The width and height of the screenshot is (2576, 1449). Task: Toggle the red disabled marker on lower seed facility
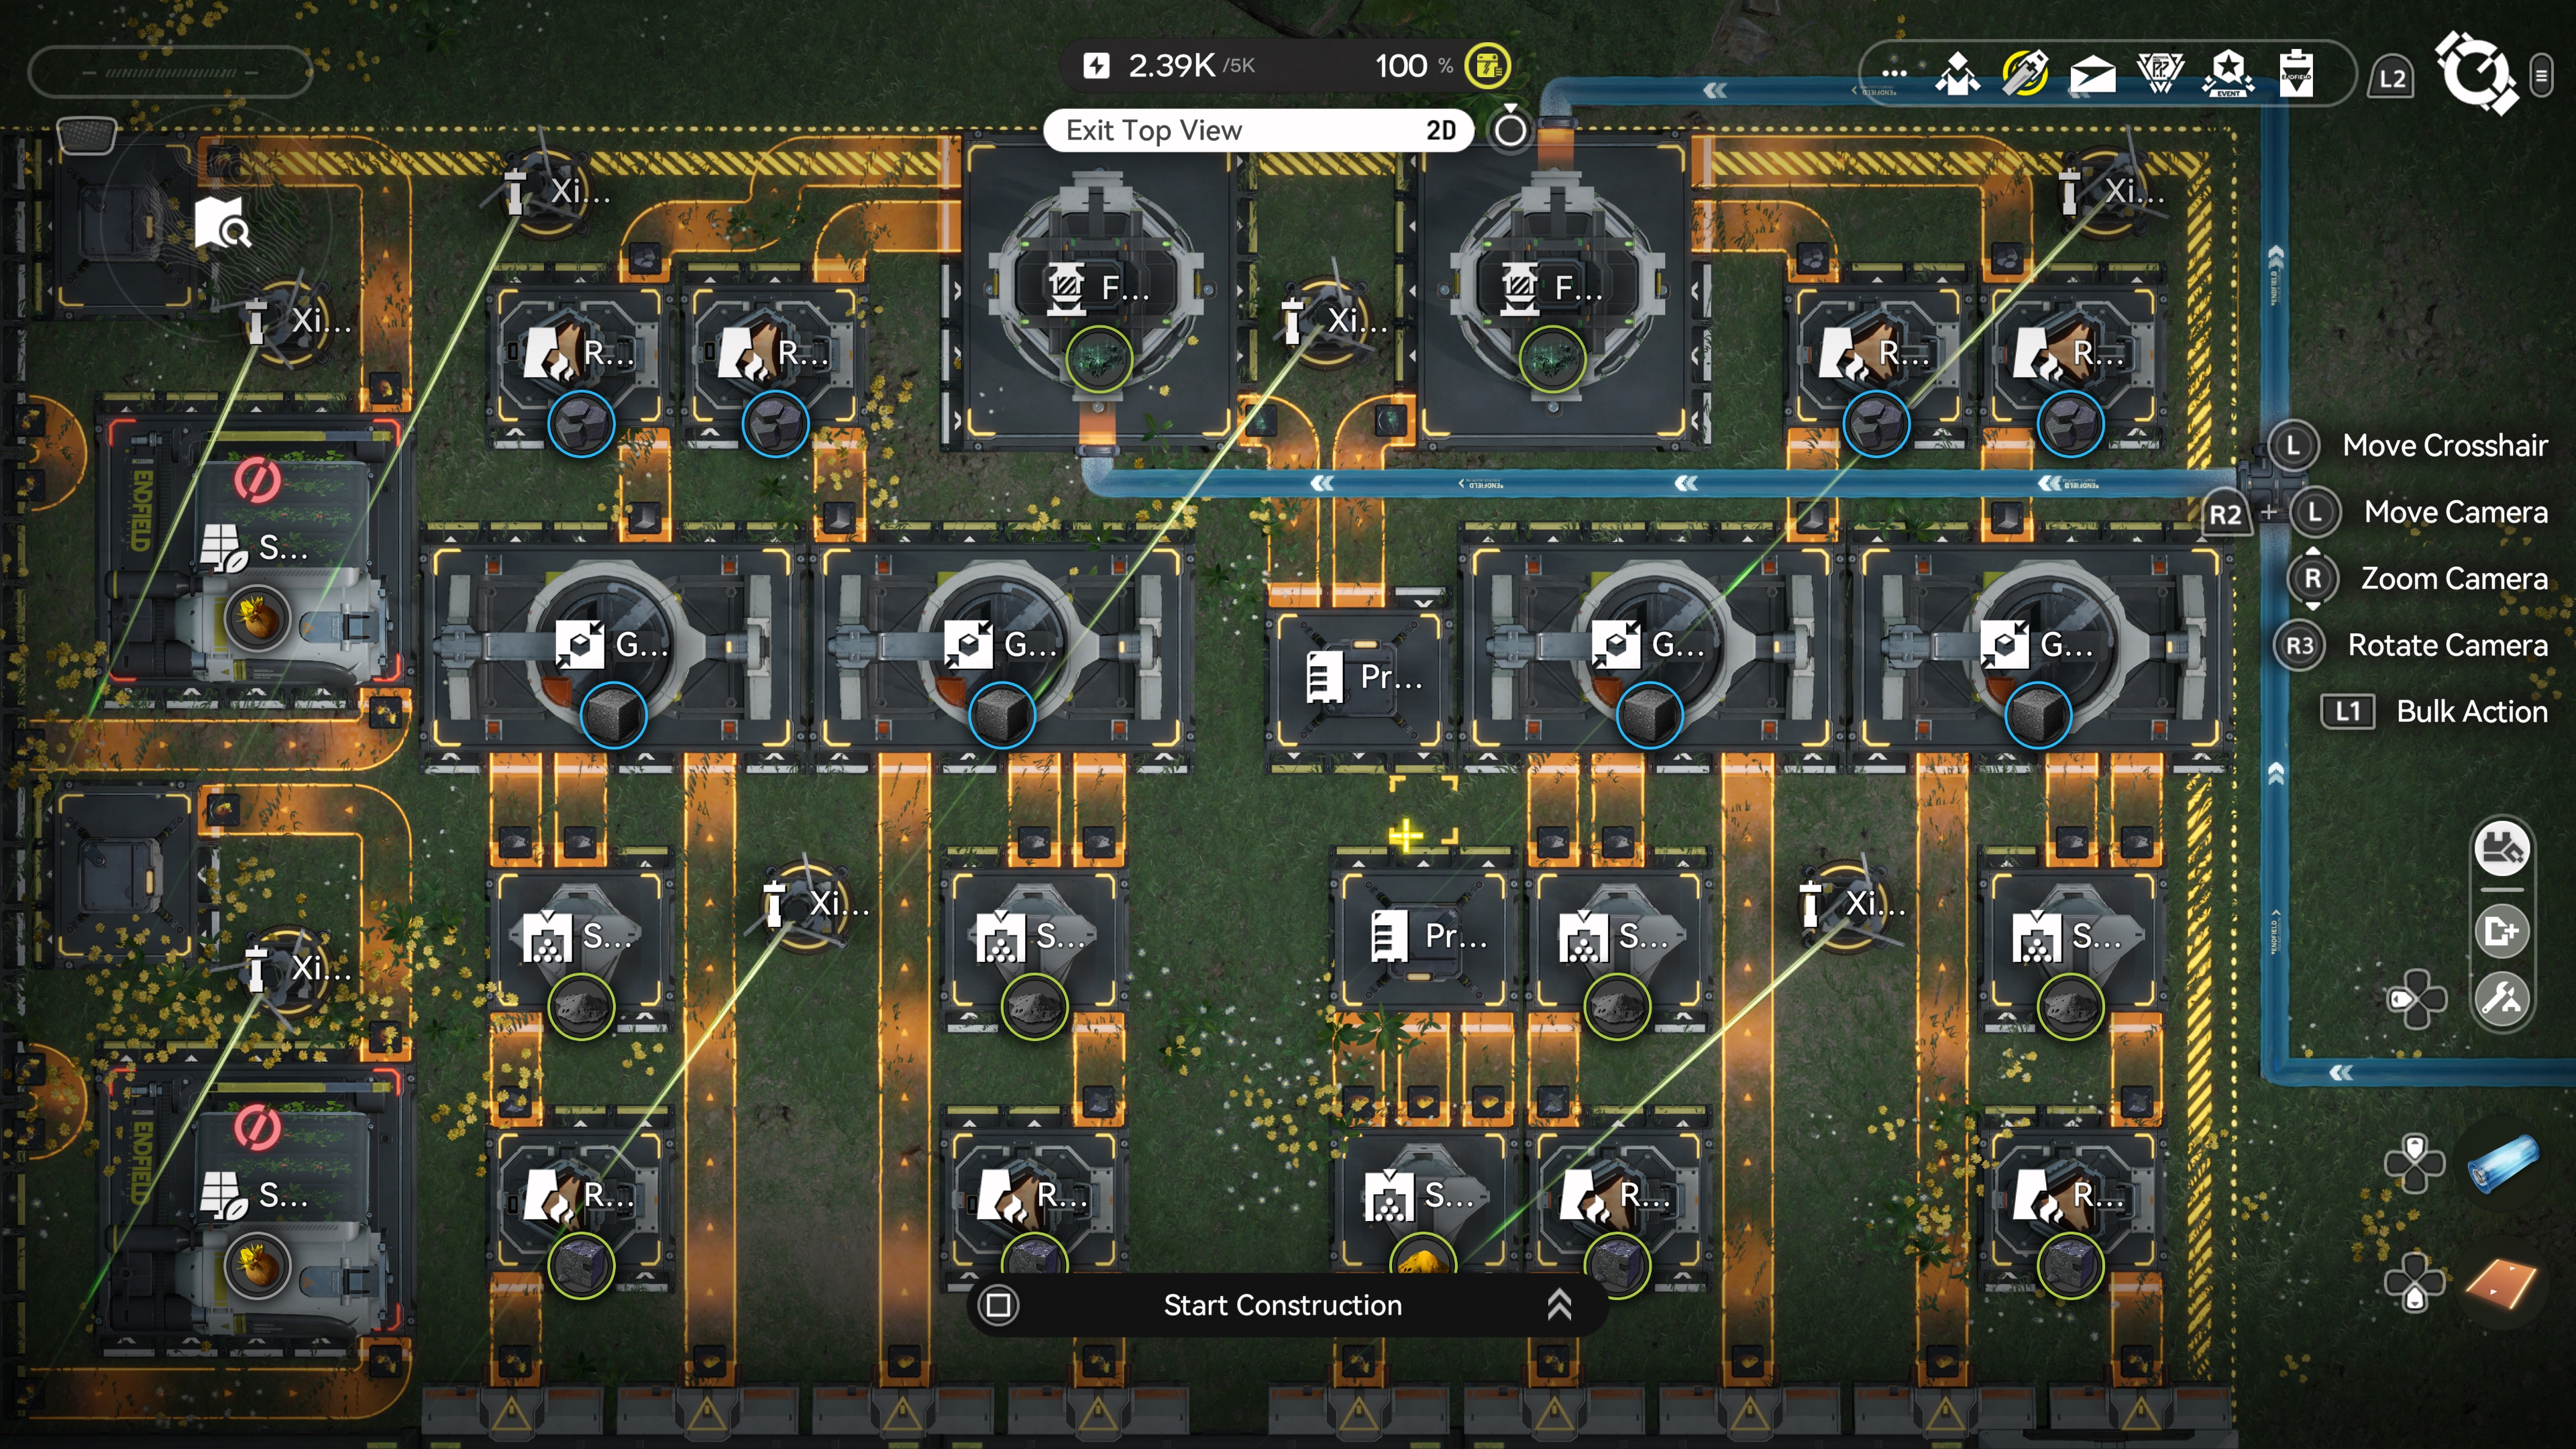[257, 1129]
